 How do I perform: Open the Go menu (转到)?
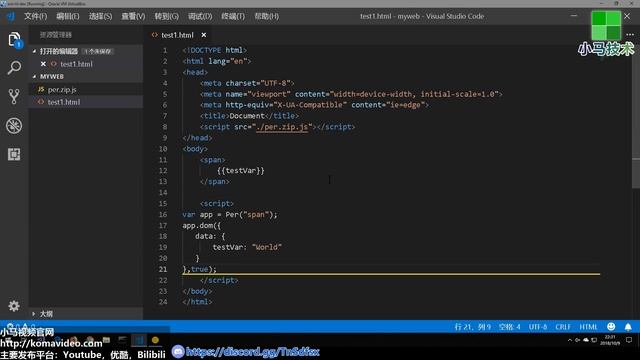[167, 16]
